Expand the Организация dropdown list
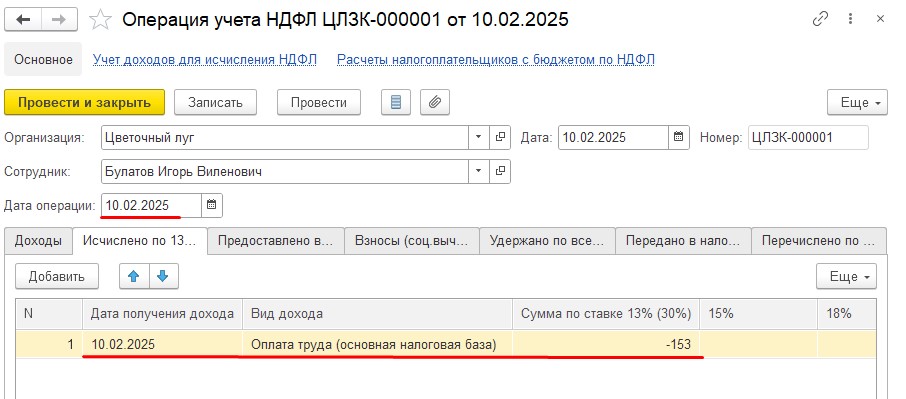906x399 pixels. [x=478, y=137]
